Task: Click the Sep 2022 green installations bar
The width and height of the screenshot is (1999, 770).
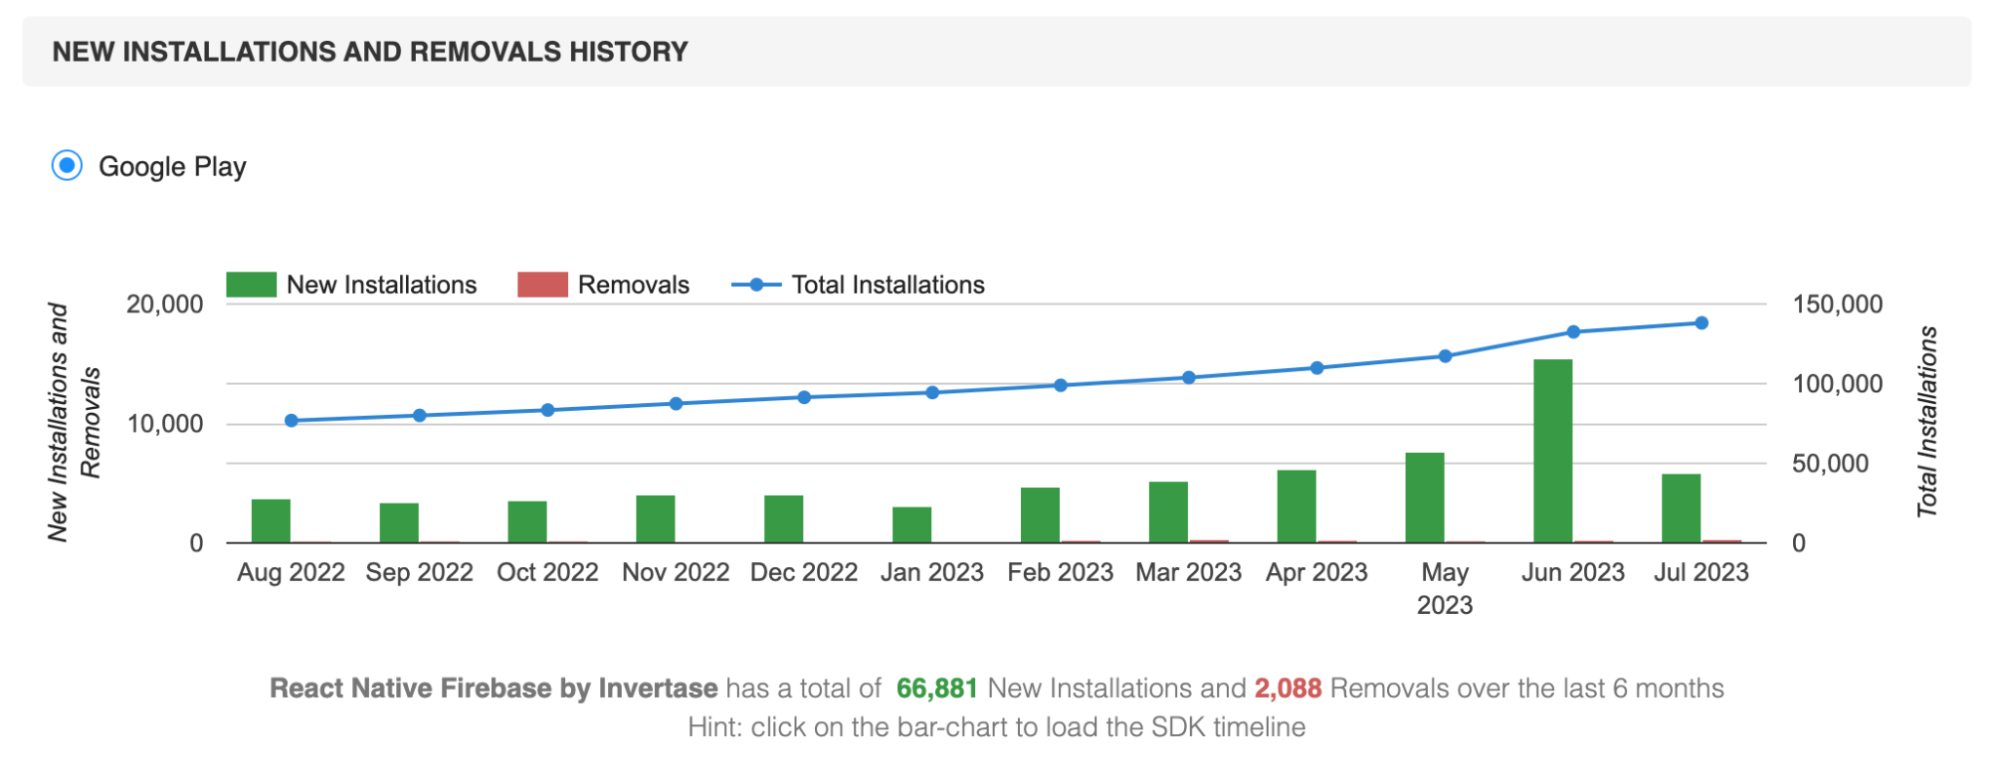Action: [399, 523]
